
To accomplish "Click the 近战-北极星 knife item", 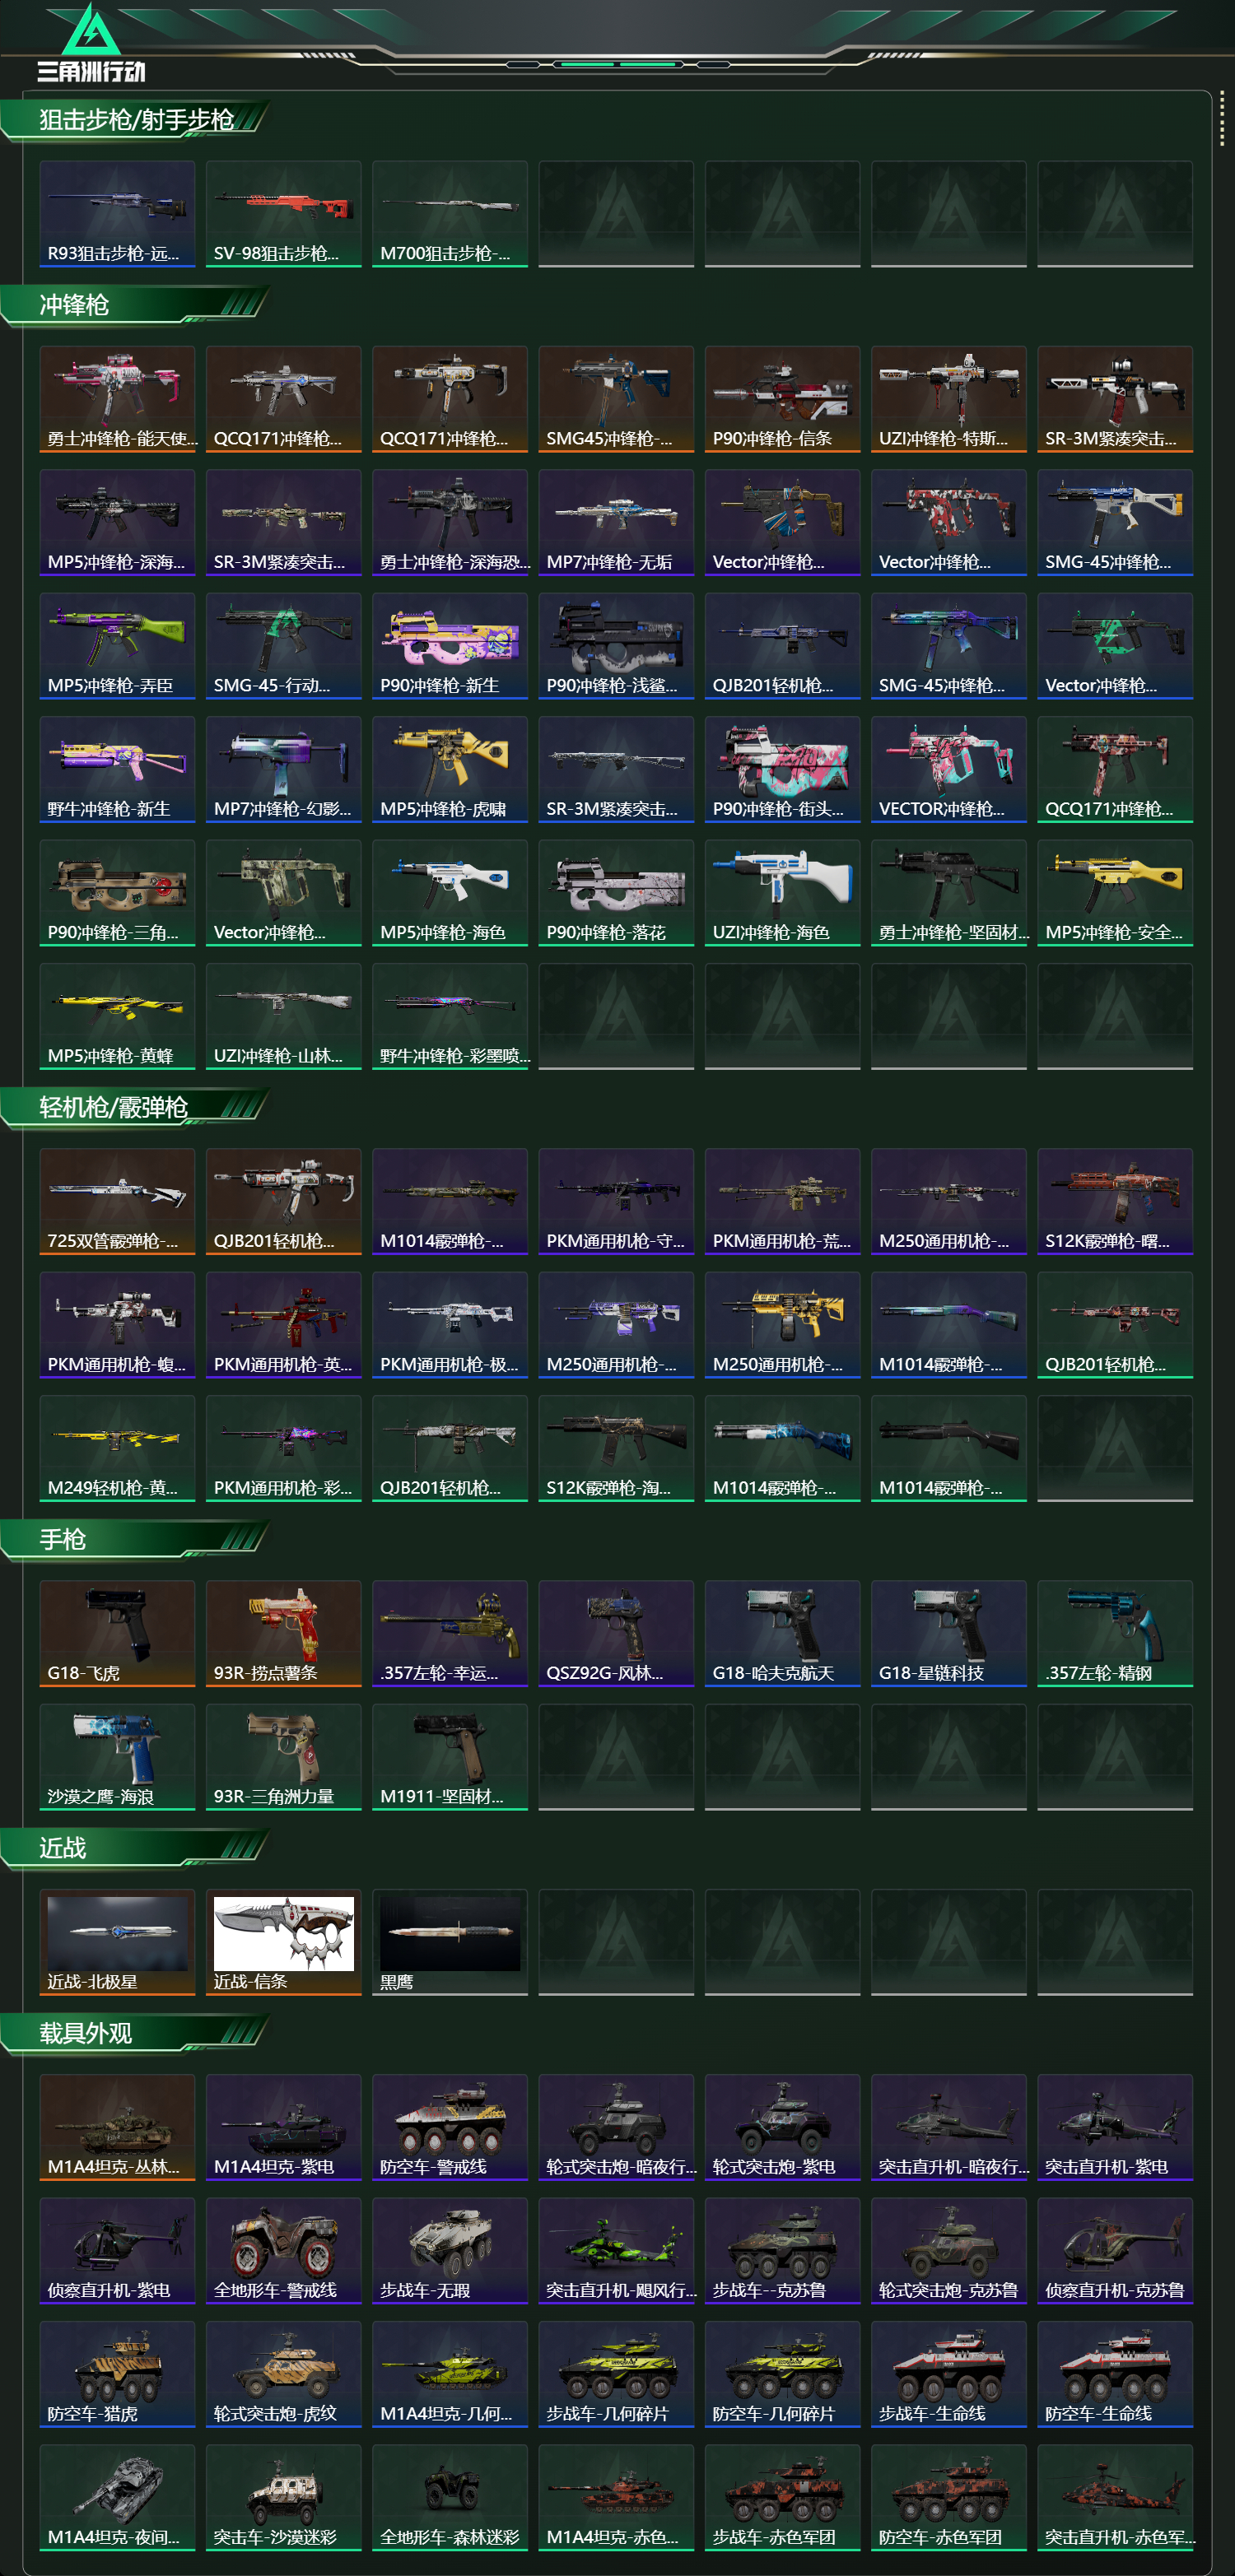I will tap(118, 1942).
